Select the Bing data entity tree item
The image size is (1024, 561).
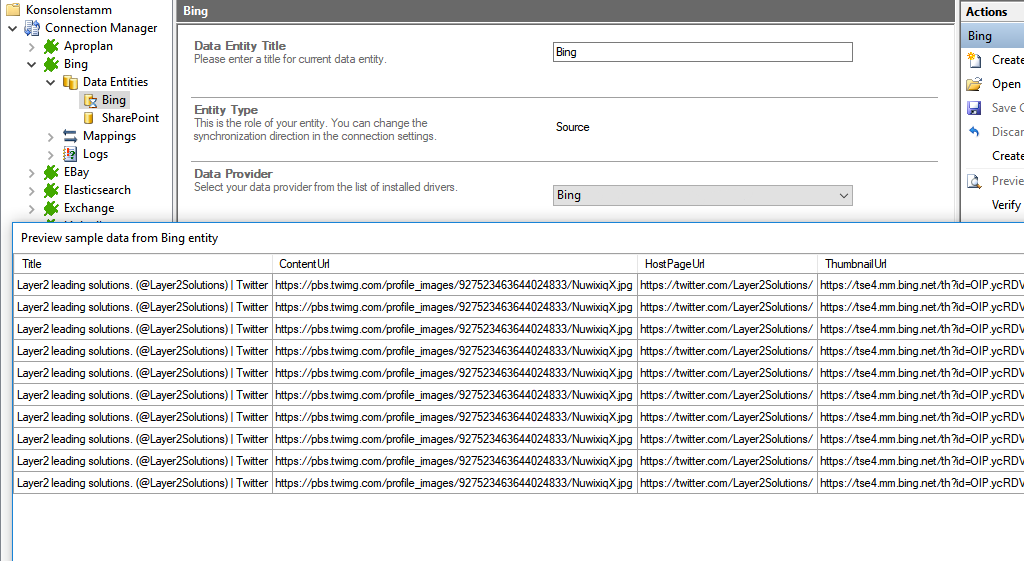click(113, 100)
